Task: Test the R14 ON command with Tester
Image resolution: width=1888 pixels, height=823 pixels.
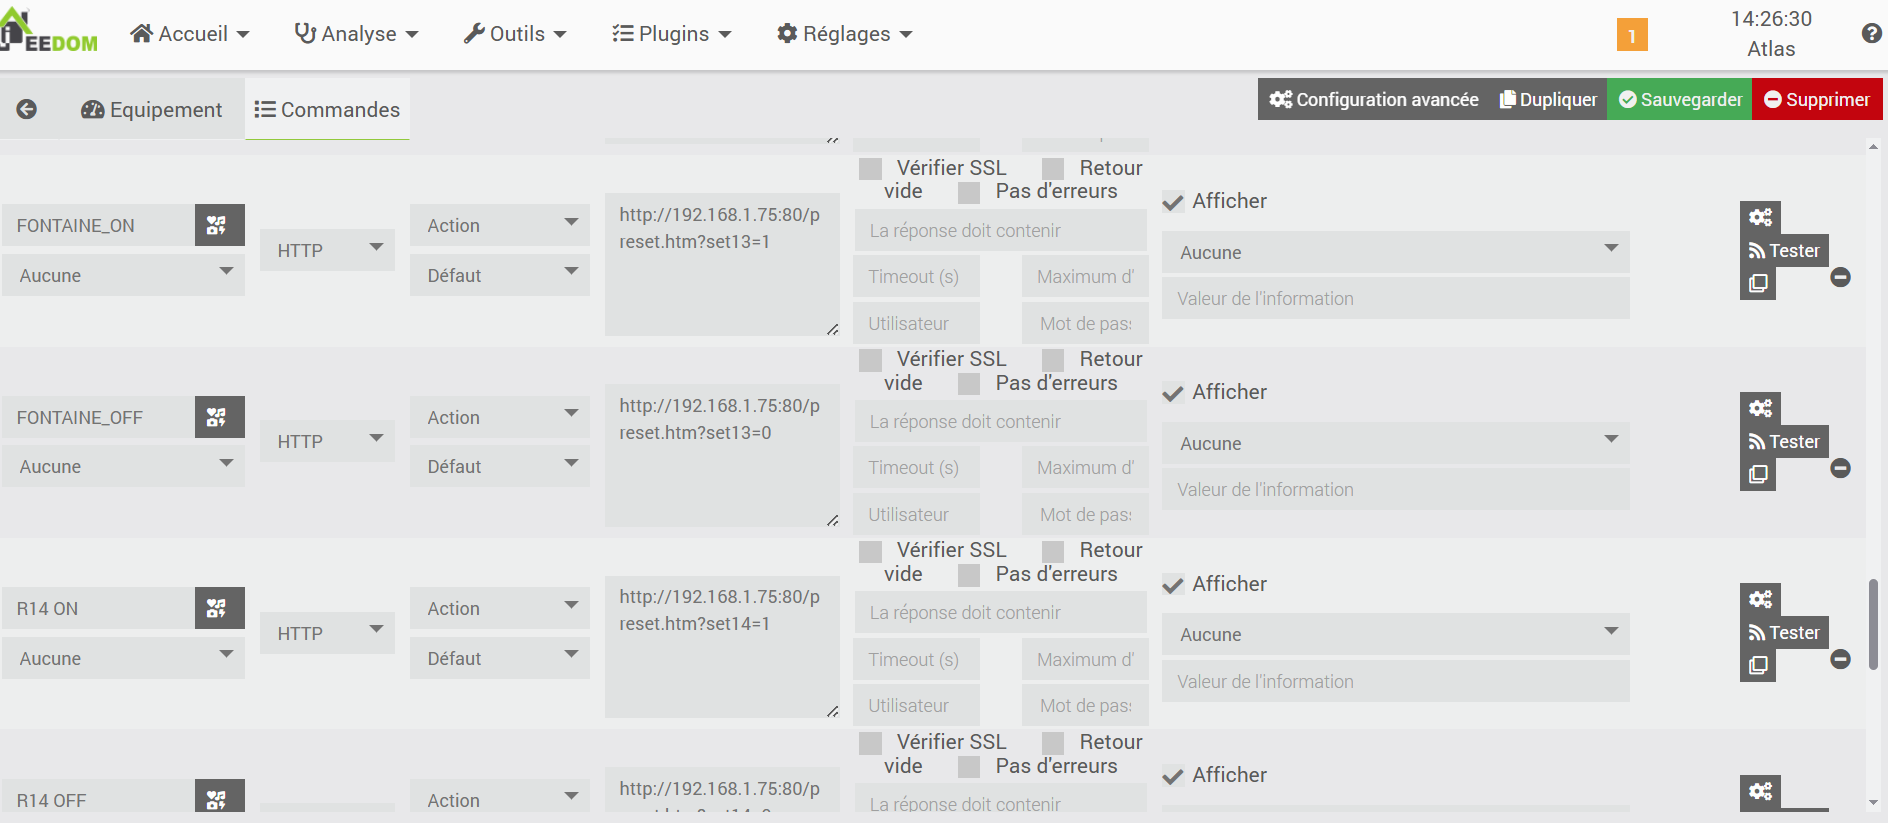Action: pos(1784,632)
